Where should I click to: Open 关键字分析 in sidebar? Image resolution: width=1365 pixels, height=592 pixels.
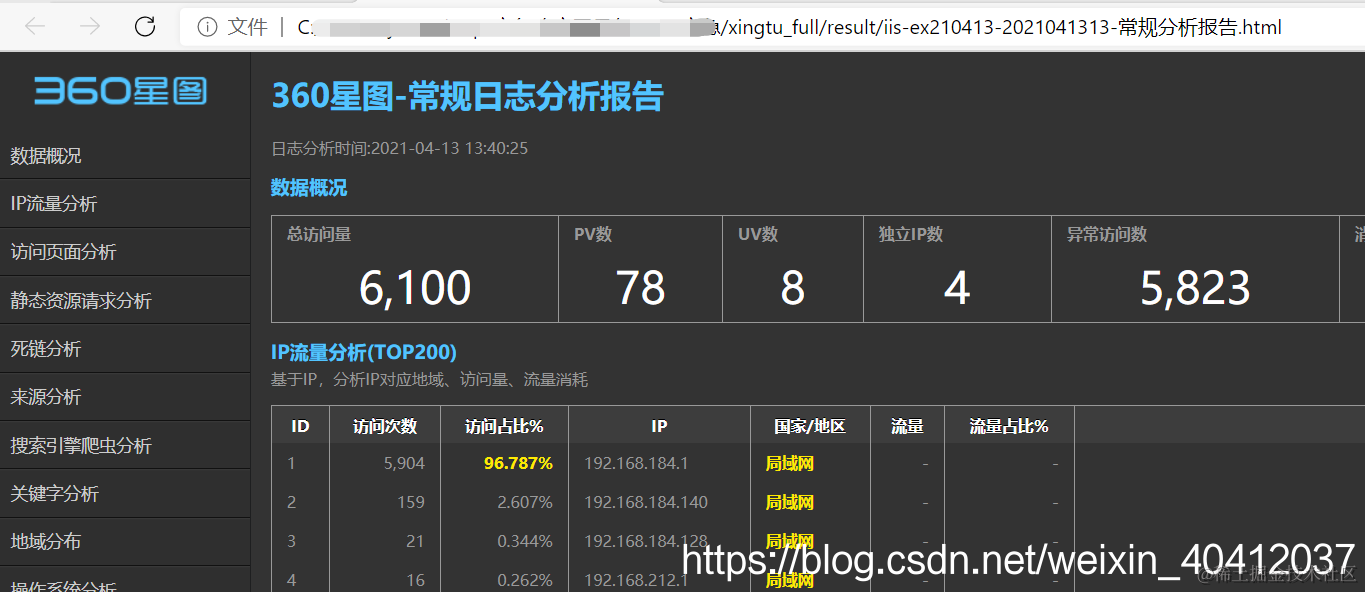pos(125,494)
